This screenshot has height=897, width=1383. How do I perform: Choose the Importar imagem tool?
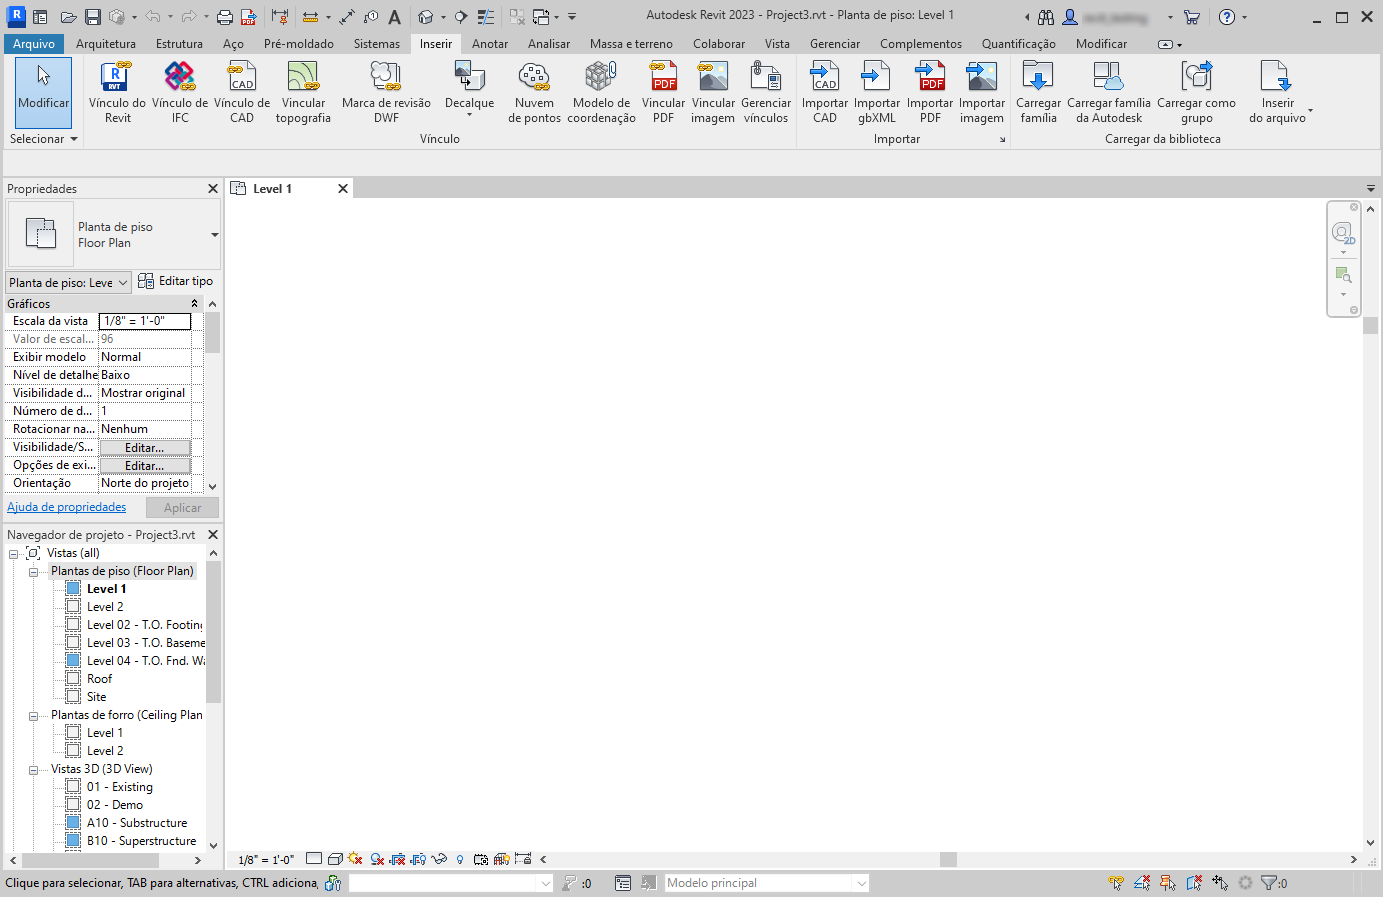pos(982,93)
